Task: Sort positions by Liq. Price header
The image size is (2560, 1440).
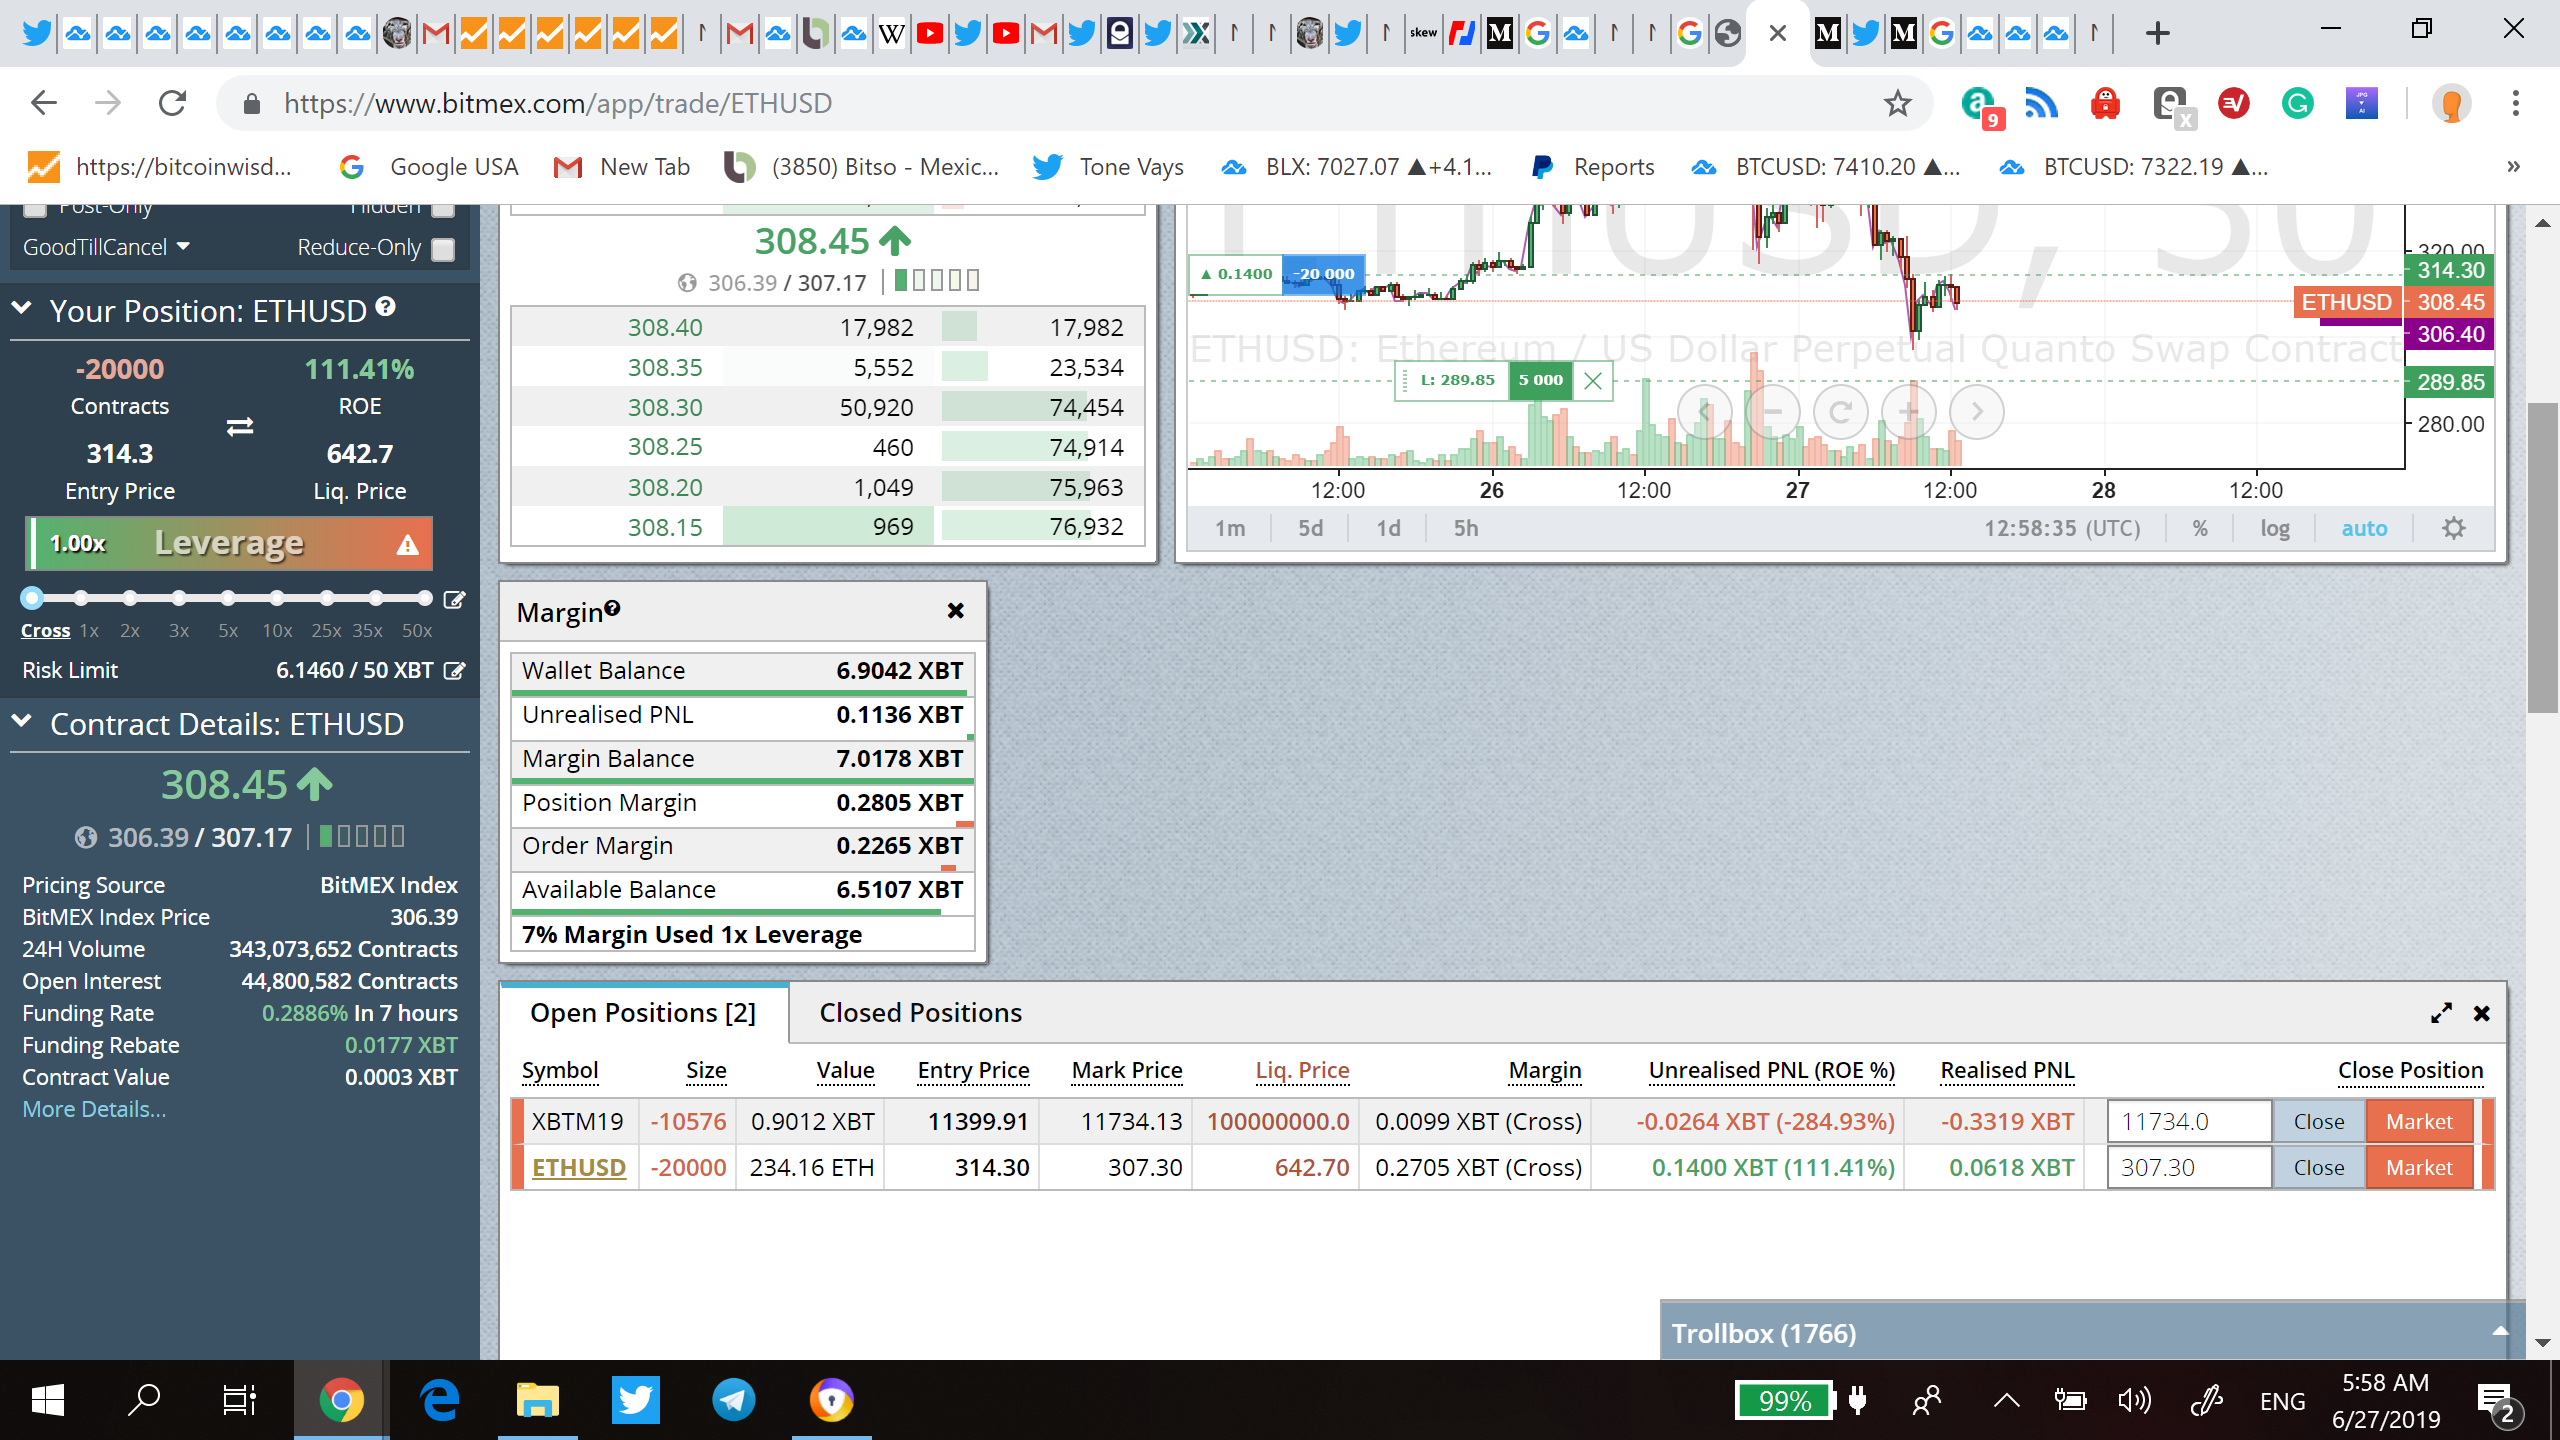Action: coord(1302,1071)
